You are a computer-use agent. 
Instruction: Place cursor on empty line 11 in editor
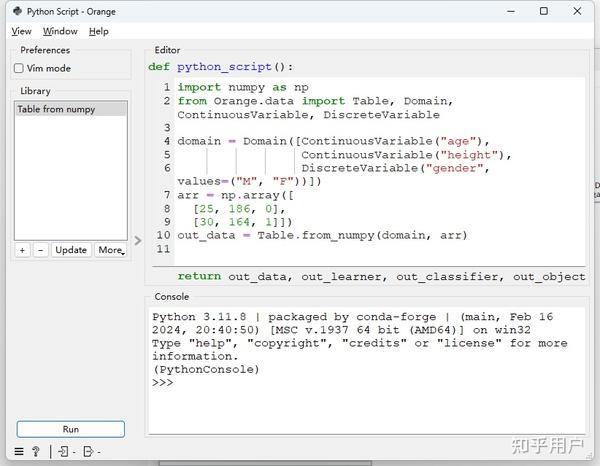point(379,249)
